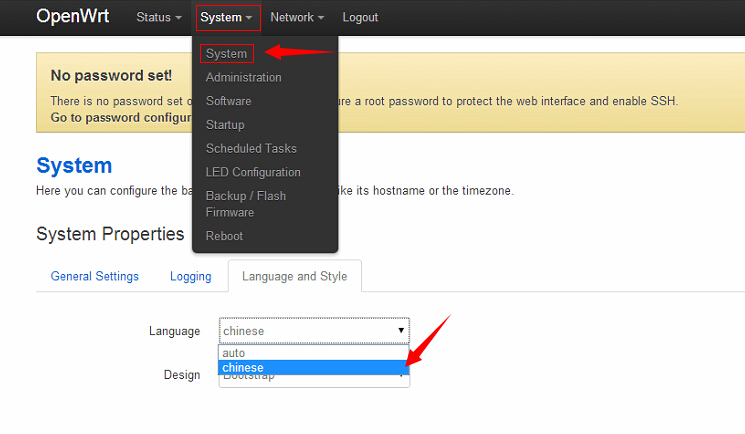Click the Logout link
The width and height of the screenshot is (745, 434).
tap(360, 18)
